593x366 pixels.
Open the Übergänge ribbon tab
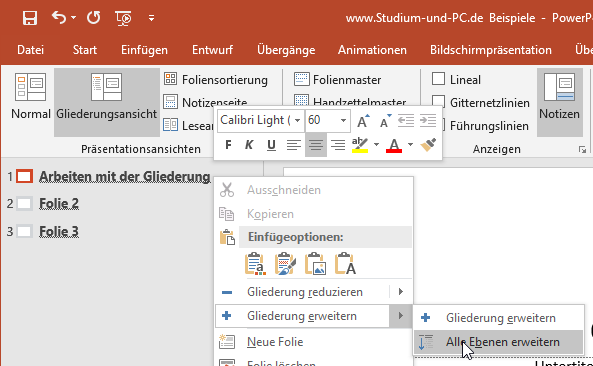(286, 50)
